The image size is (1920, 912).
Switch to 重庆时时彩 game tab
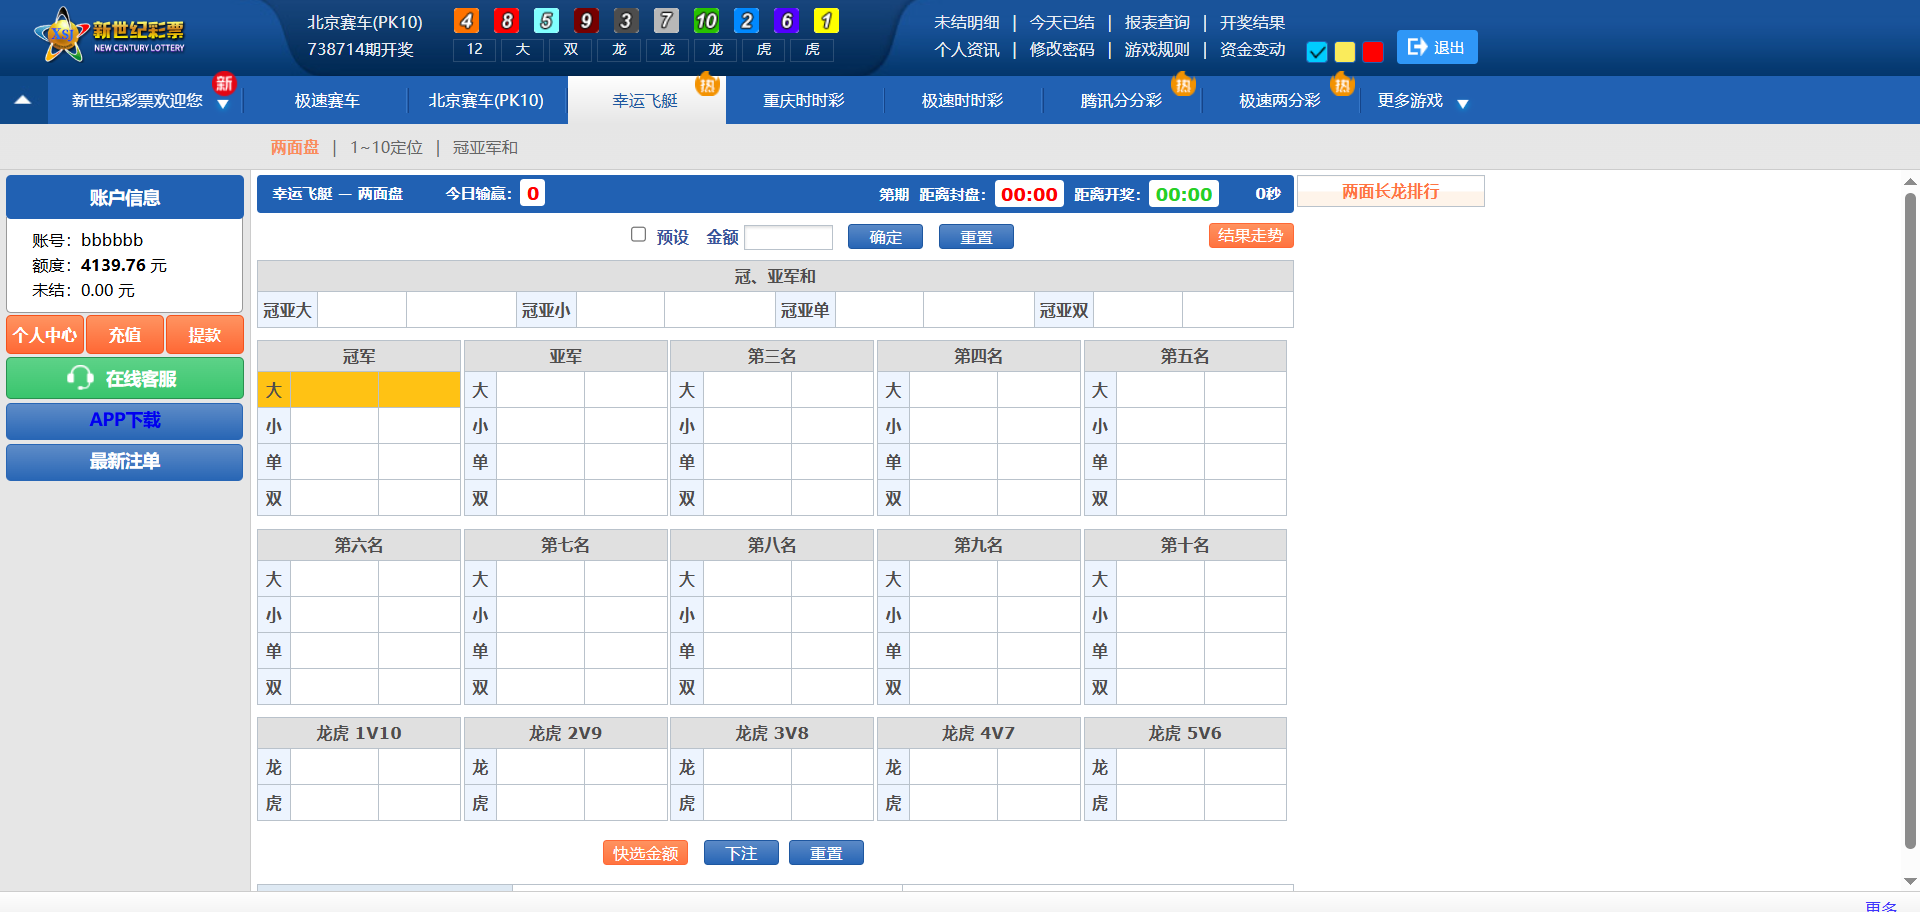(x=803, y=101)
